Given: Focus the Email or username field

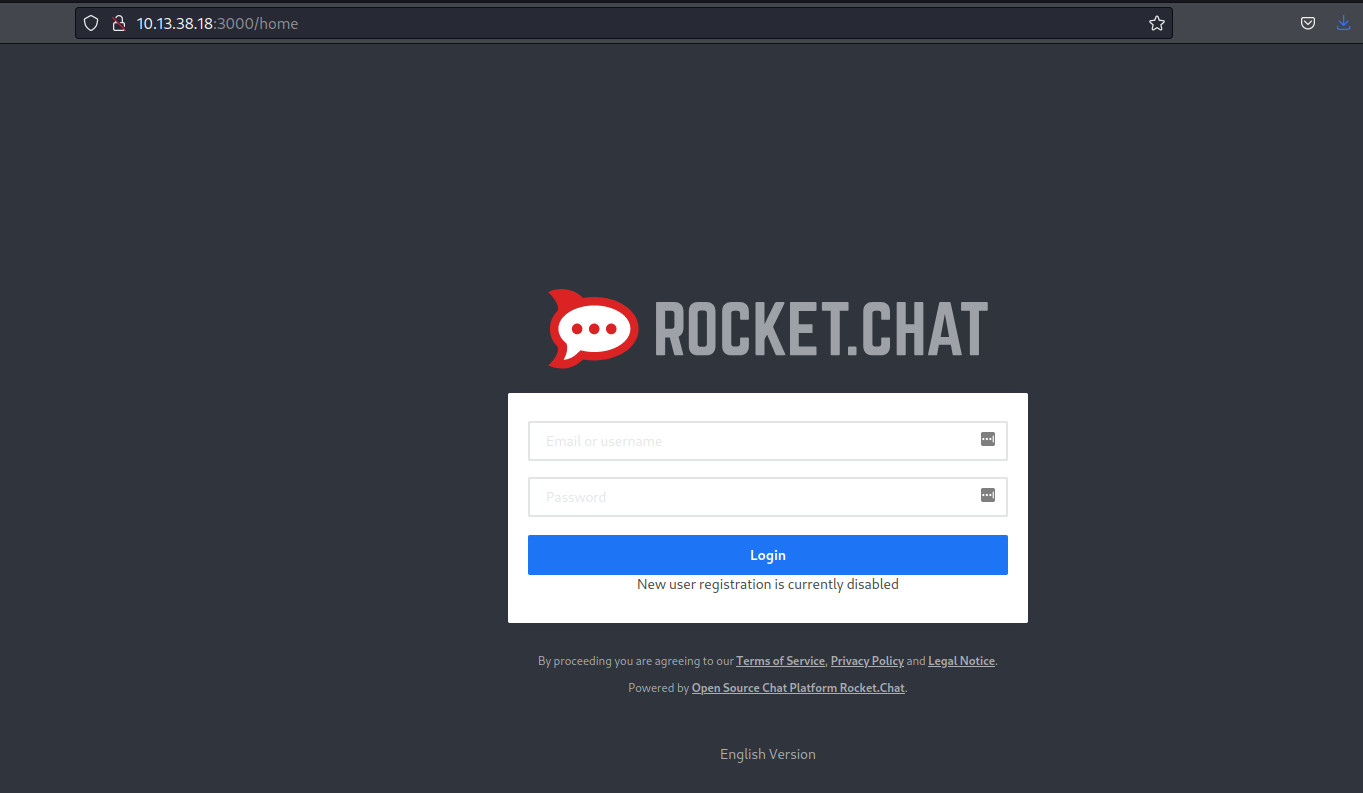Looking at the screenshot, I should (x=768, y=441).
